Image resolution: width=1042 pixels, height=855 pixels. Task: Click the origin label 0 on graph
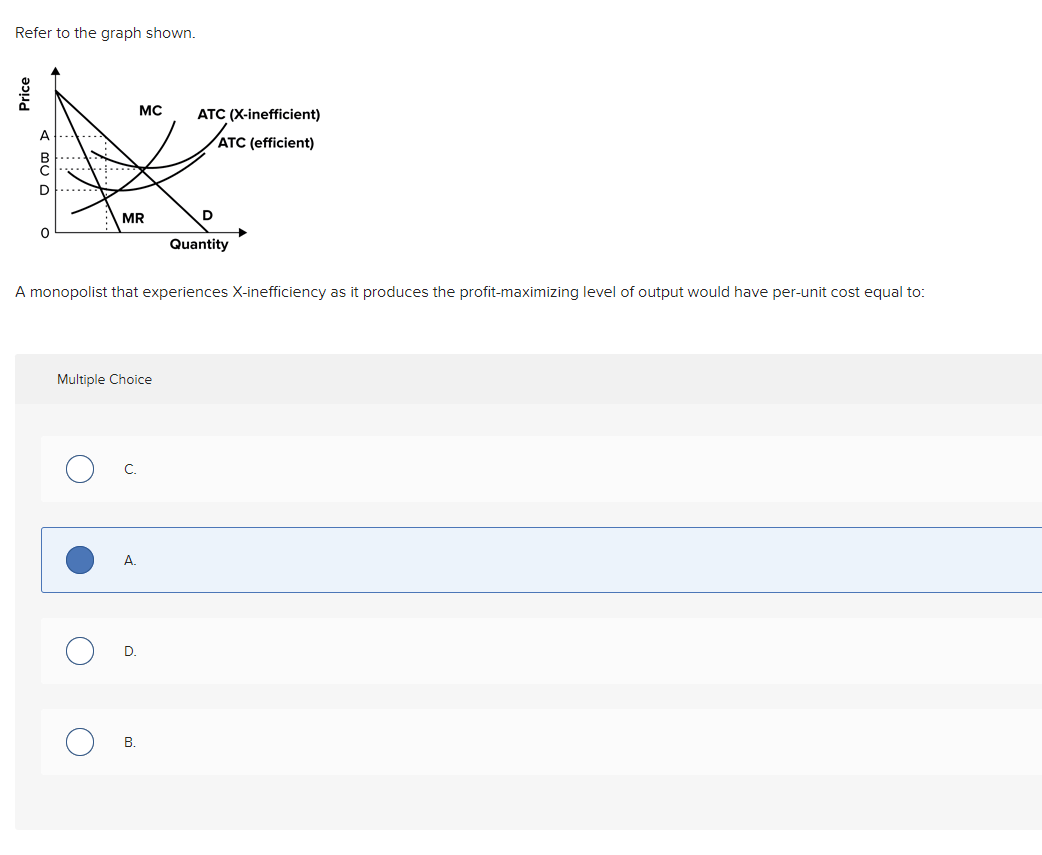(43, 232)
